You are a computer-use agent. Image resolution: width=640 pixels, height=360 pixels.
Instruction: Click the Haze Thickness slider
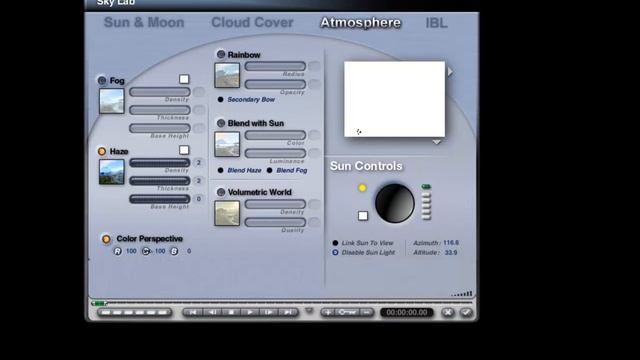[160, 180]
